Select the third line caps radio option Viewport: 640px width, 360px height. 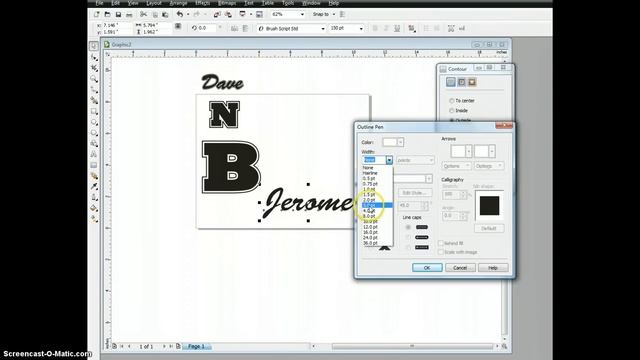408,247
